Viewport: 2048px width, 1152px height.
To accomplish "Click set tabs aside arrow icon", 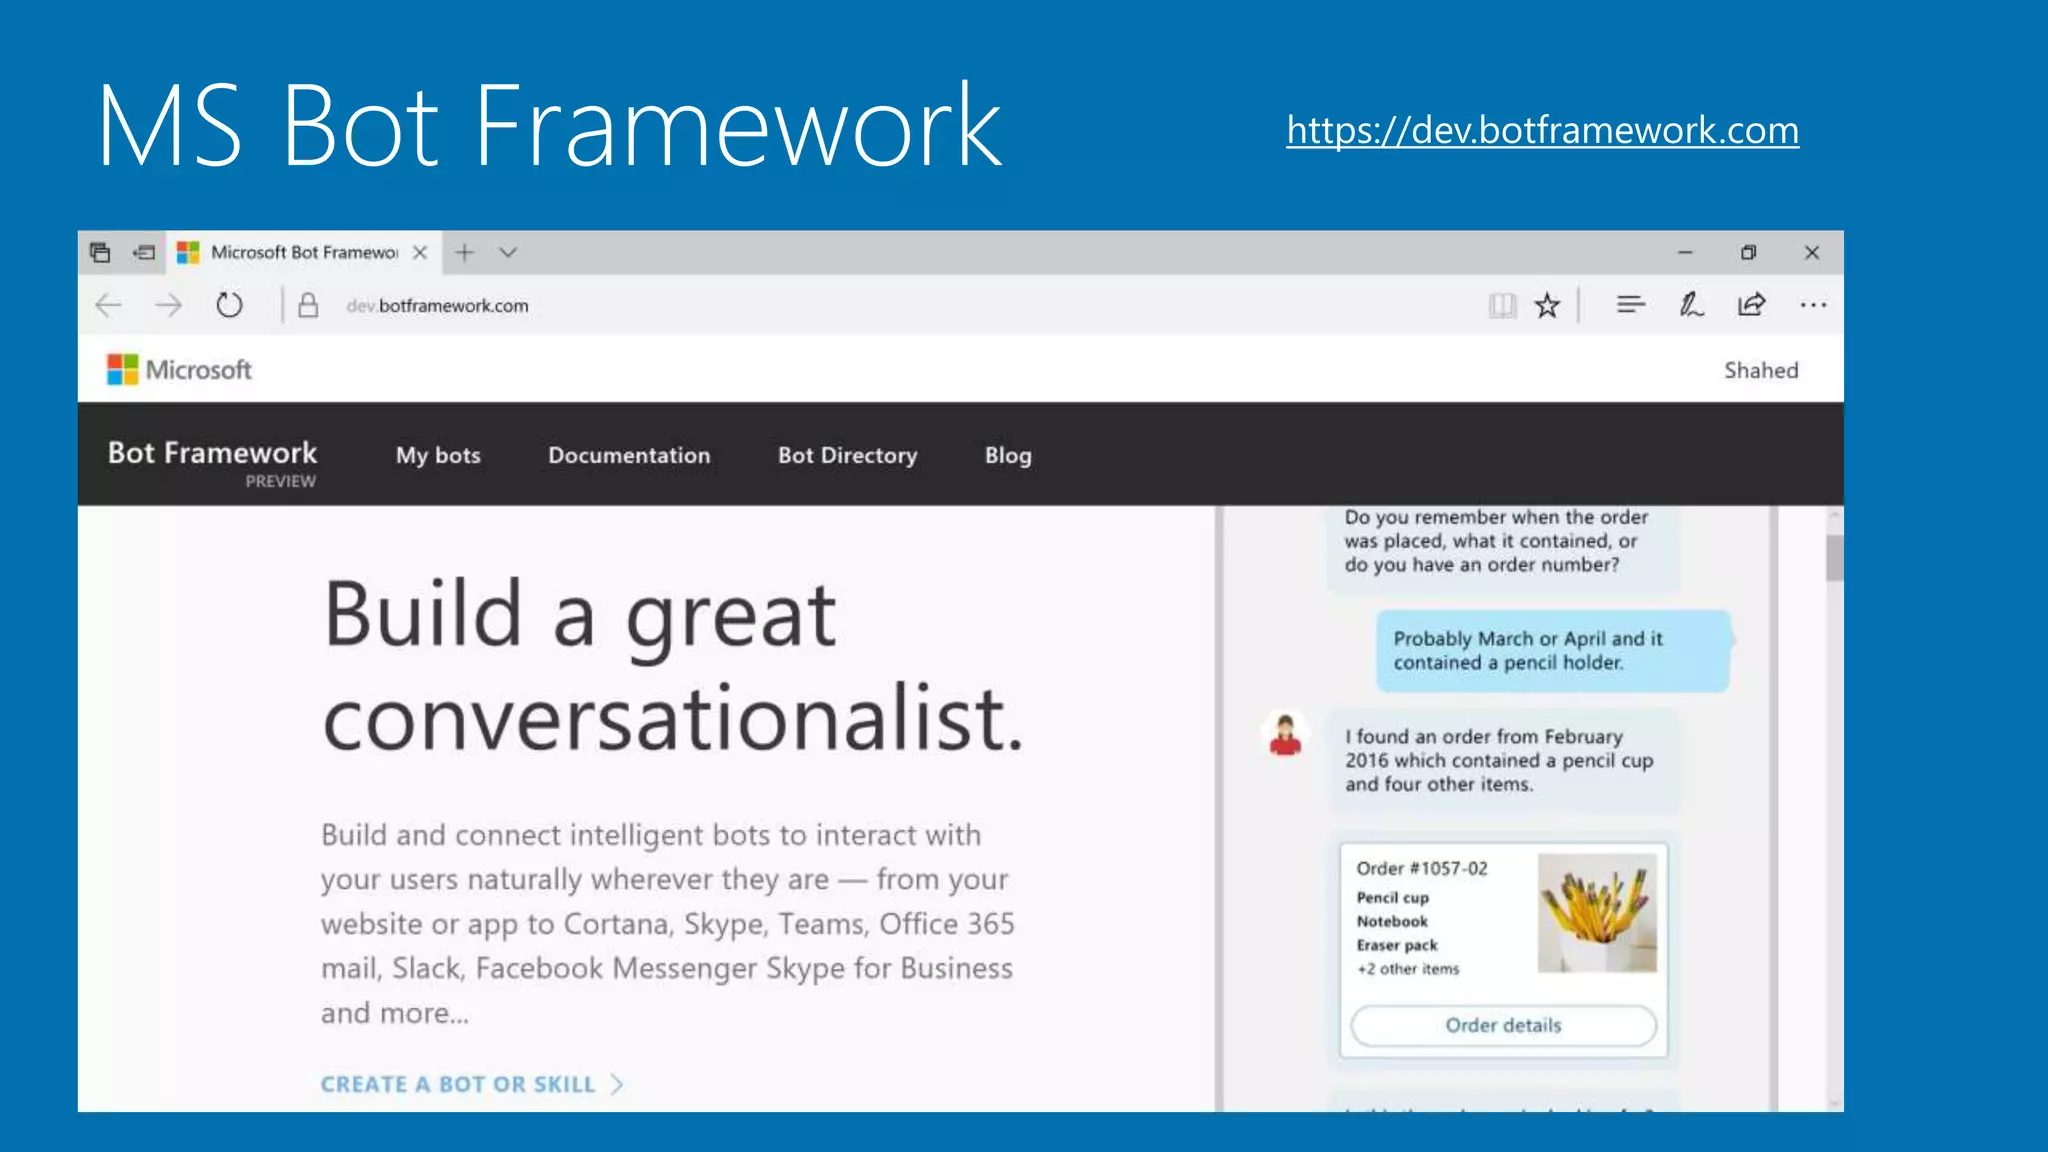I will tap(145, 252).
